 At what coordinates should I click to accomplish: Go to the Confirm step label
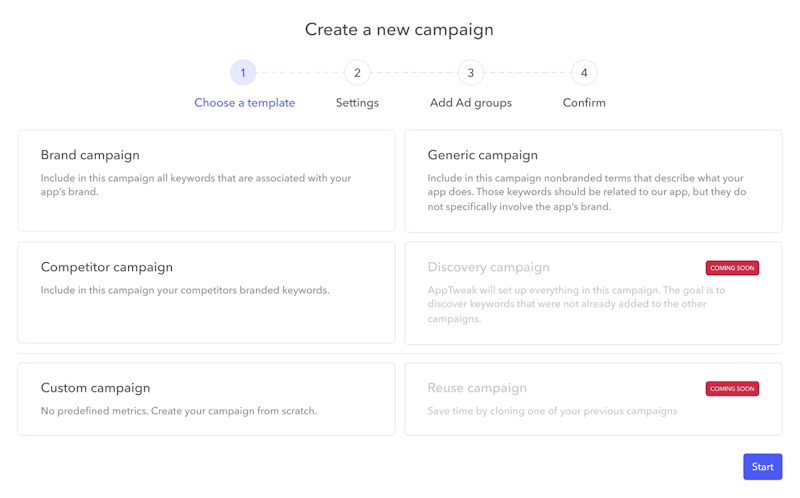point(584,103)
